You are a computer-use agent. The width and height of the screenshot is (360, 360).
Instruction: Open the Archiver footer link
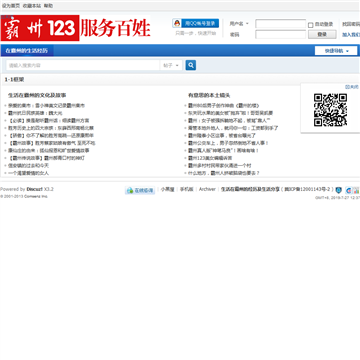pyautogui.click(x=207, y=189)
